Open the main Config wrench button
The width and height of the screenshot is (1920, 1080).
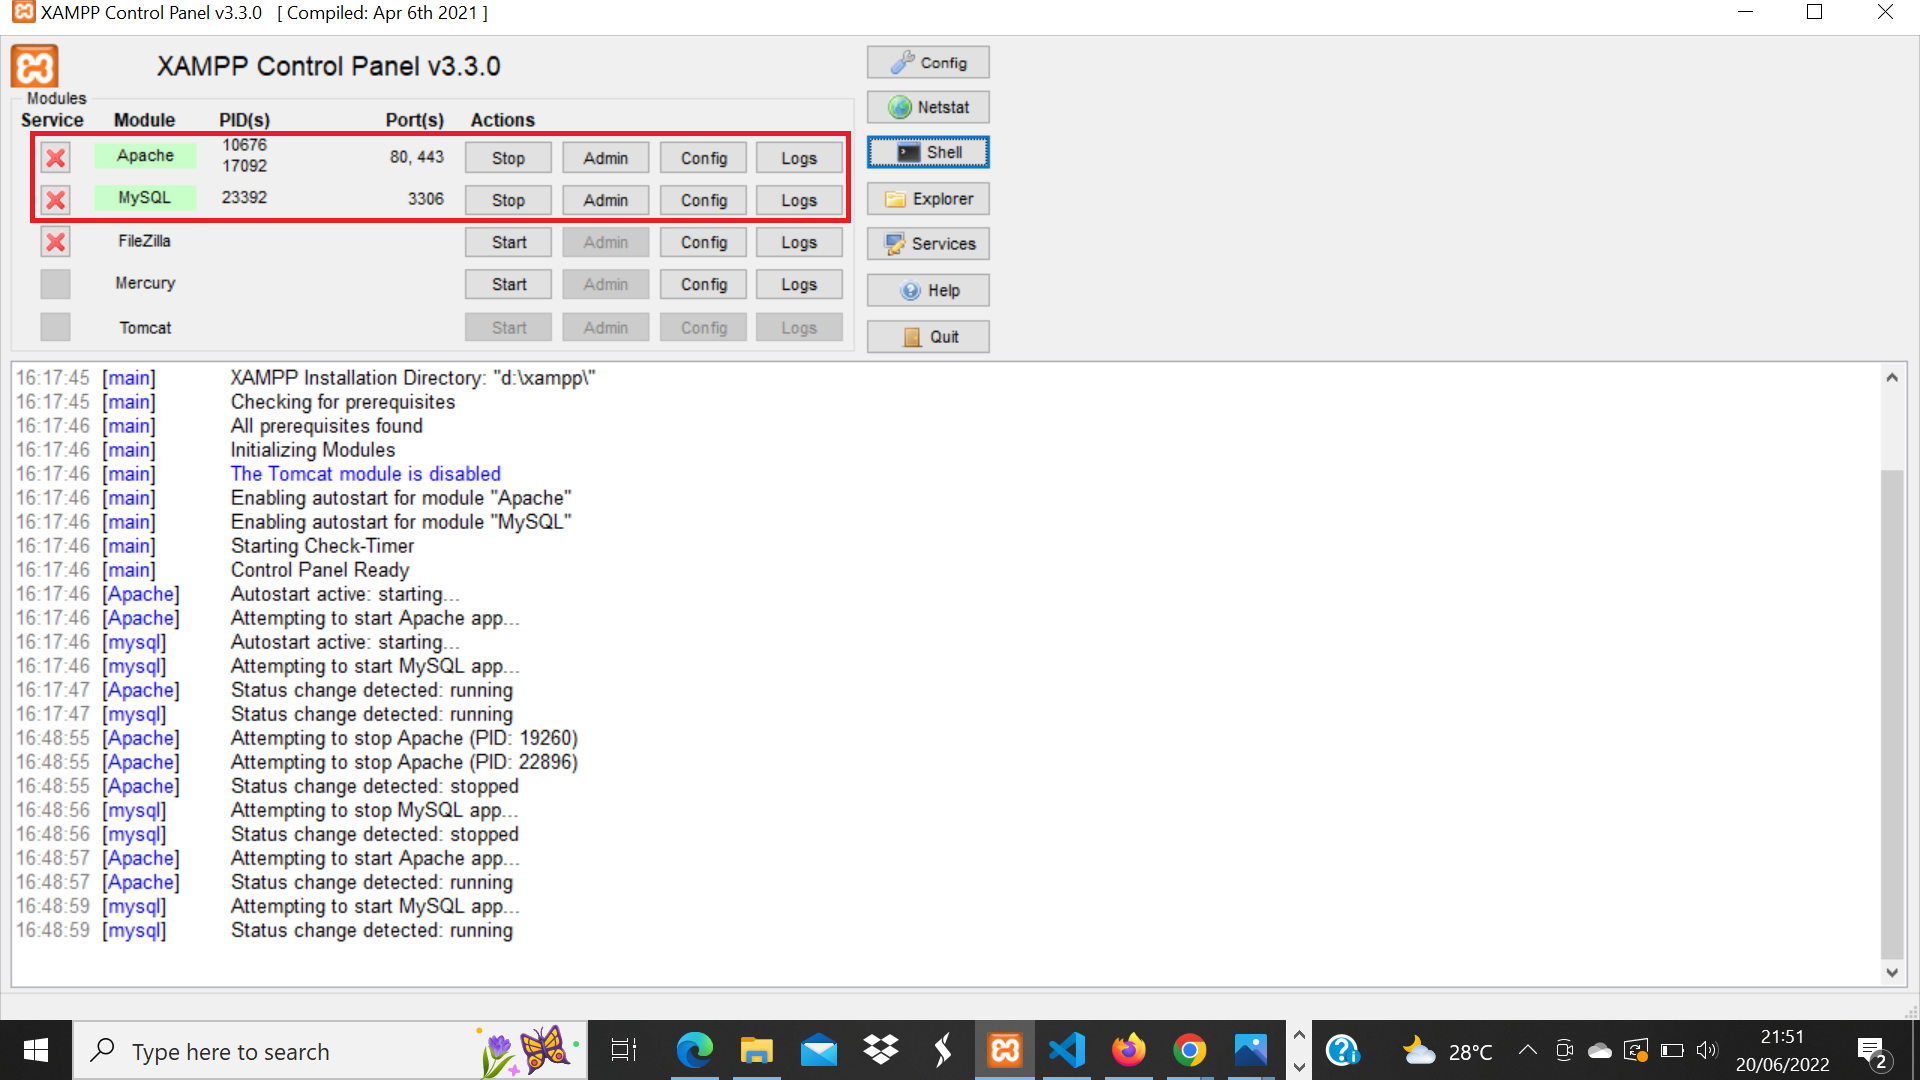point(928,62)
